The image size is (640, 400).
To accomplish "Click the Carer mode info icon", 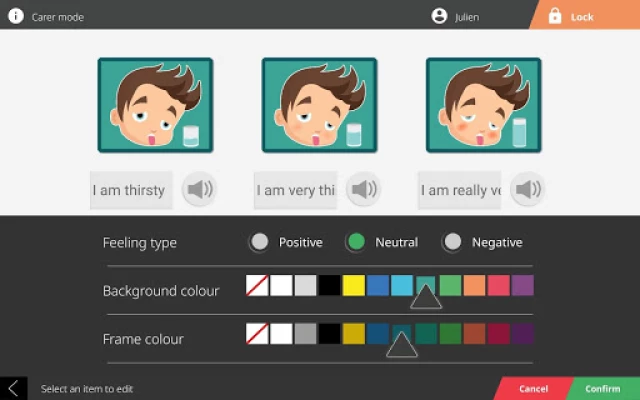I will (15, 16).
